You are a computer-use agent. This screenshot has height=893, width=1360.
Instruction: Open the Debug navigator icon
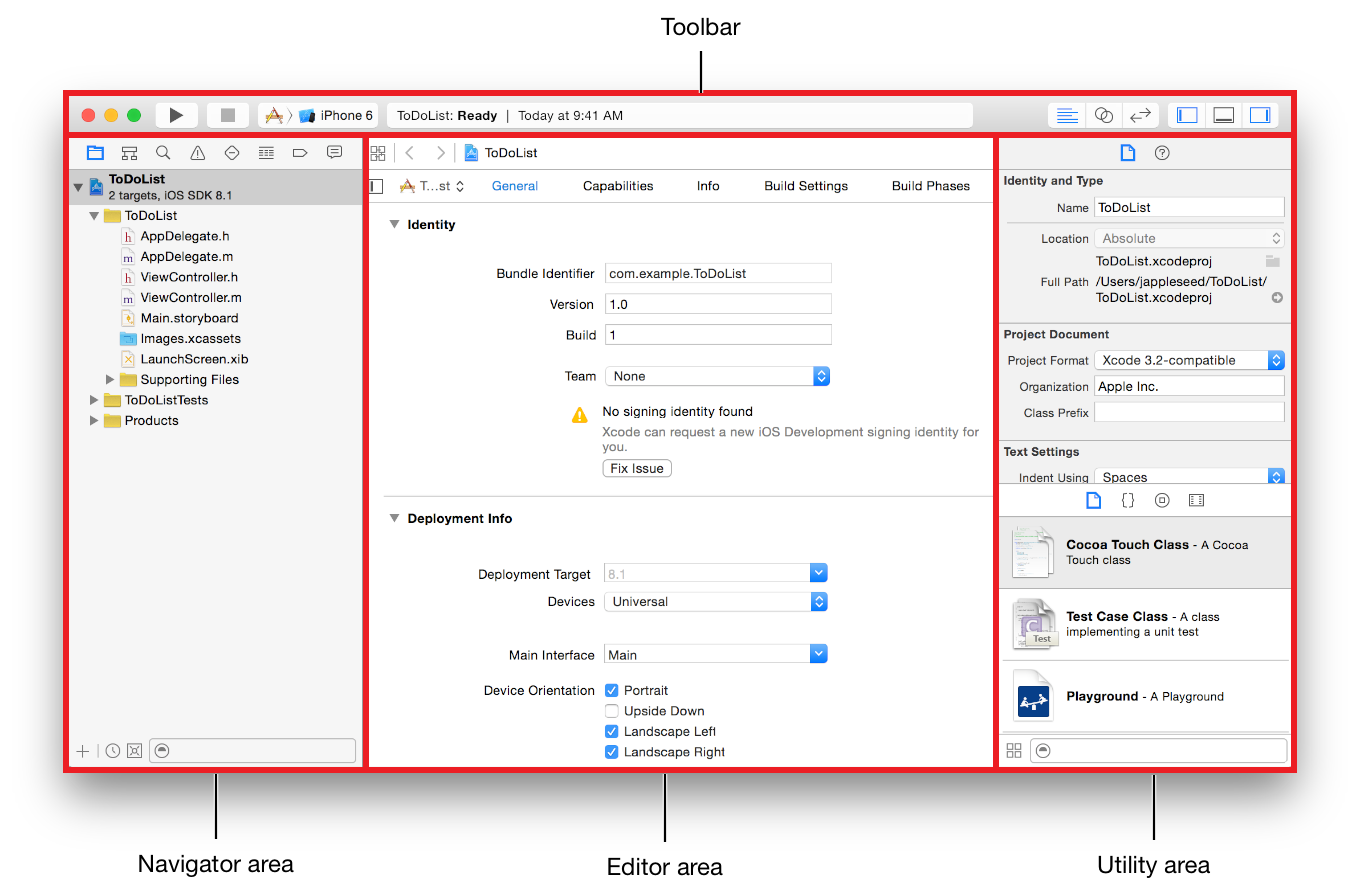click(265, 152)
